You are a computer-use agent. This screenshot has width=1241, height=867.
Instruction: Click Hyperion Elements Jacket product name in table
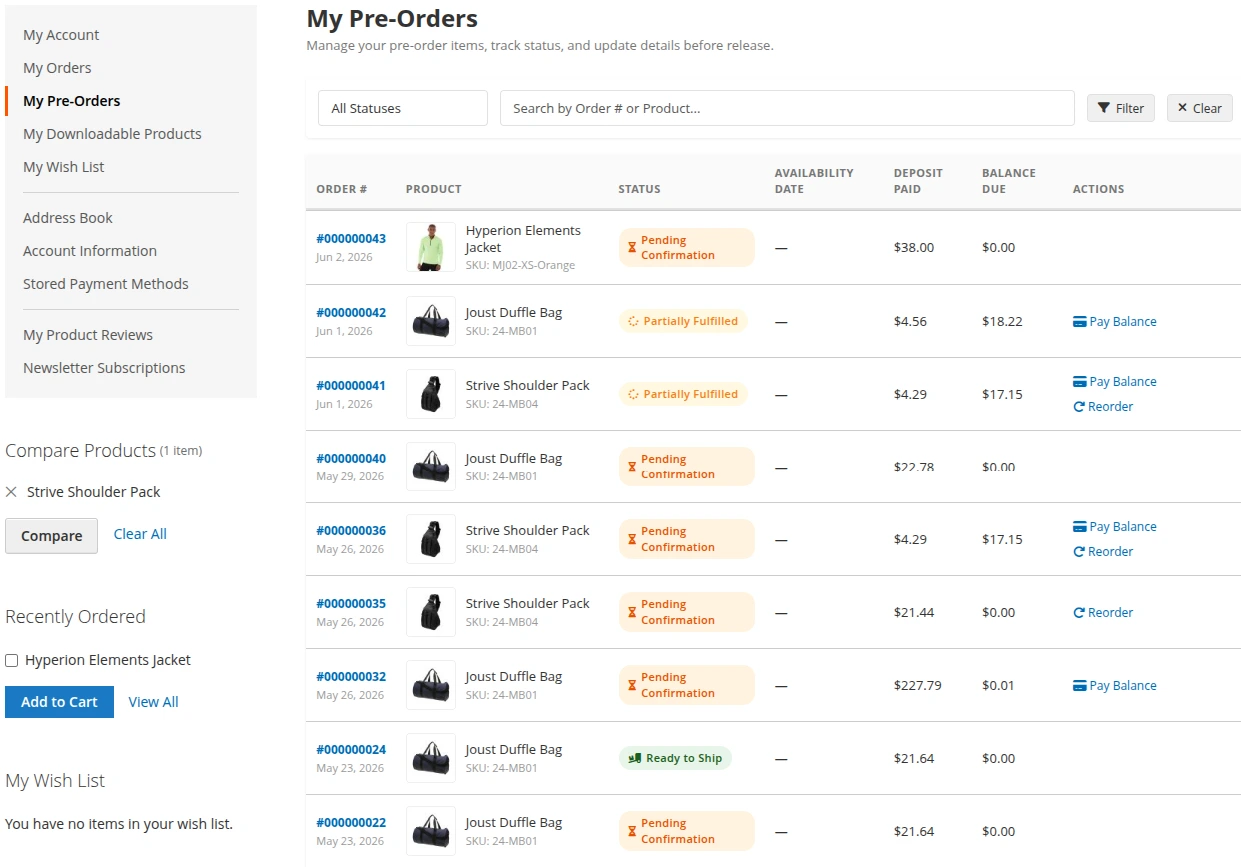point(523,239)
